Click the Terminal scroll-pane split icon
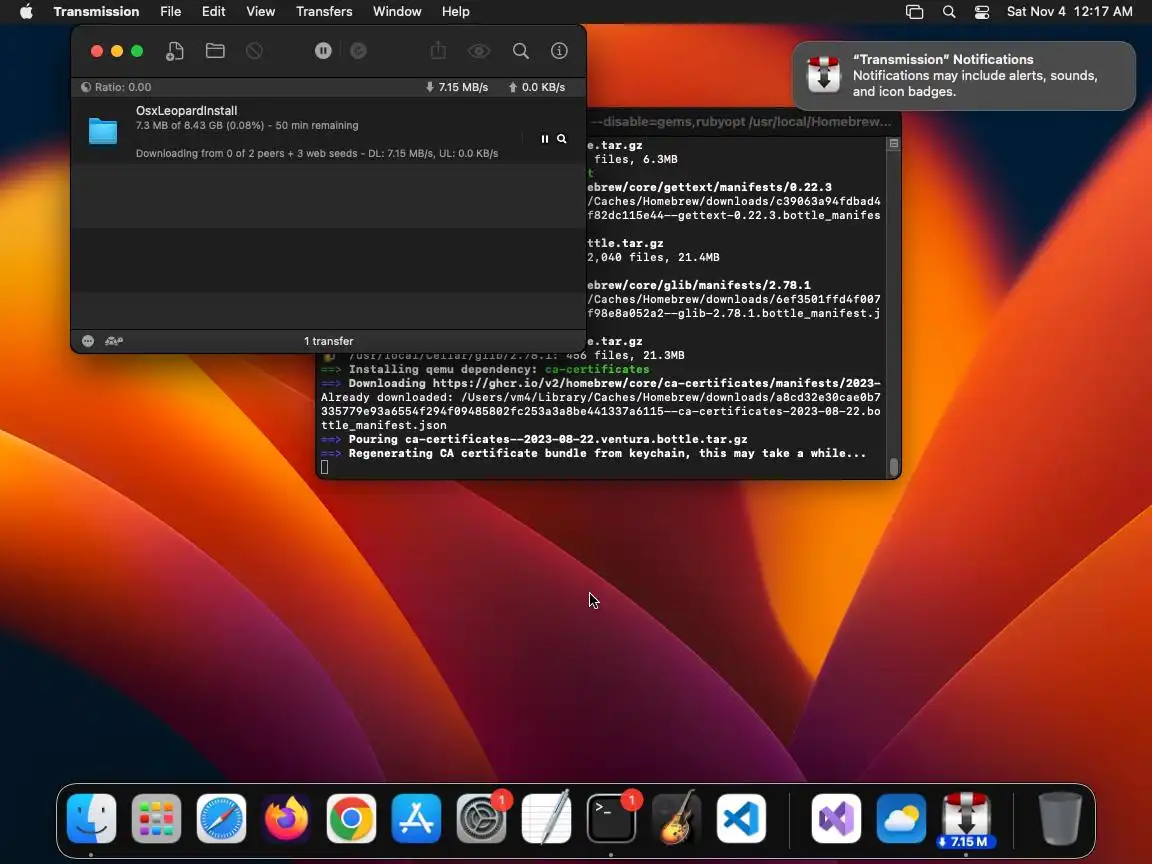 893,143
